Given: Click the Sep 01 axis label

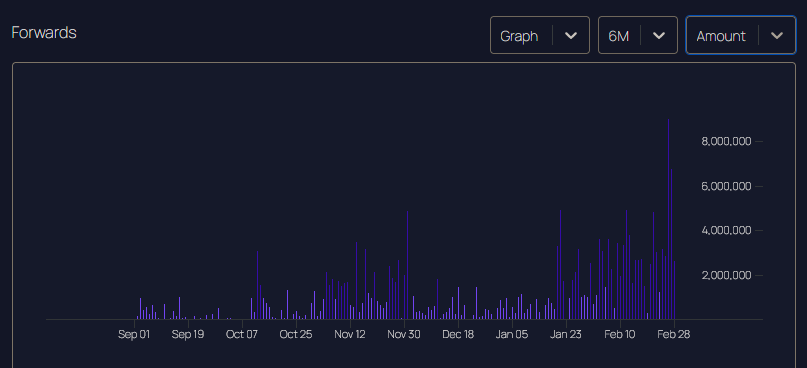Looking at the screenshot, I should (x=134, y=335).
